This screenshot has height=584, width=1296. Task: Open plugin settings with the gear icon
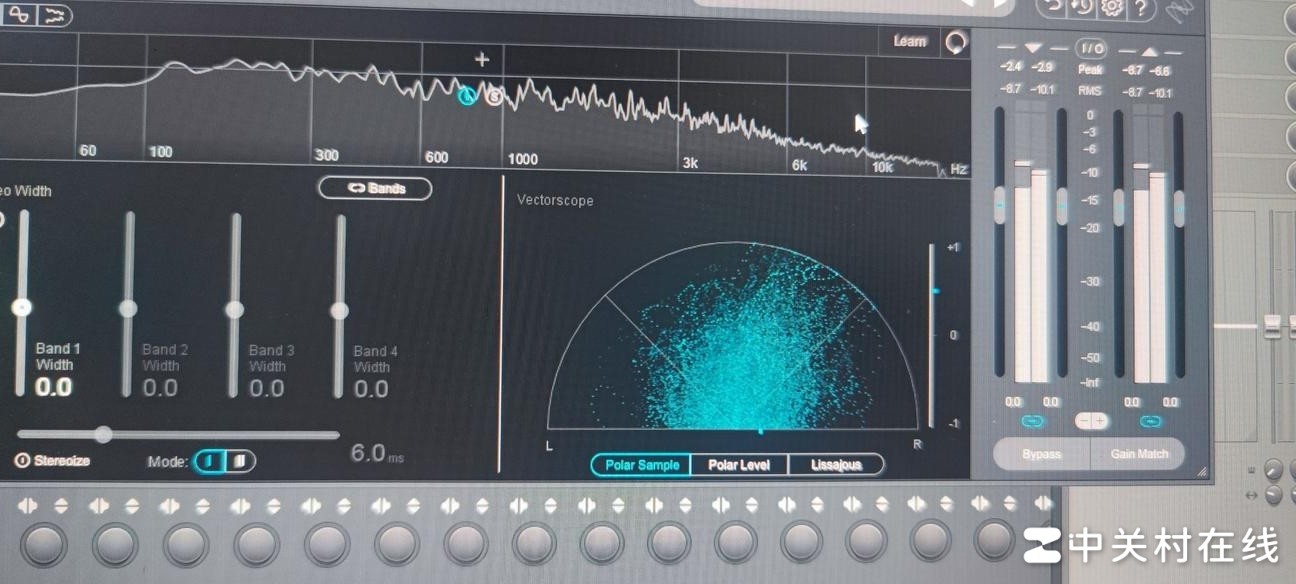click(x=1111, y=7)
